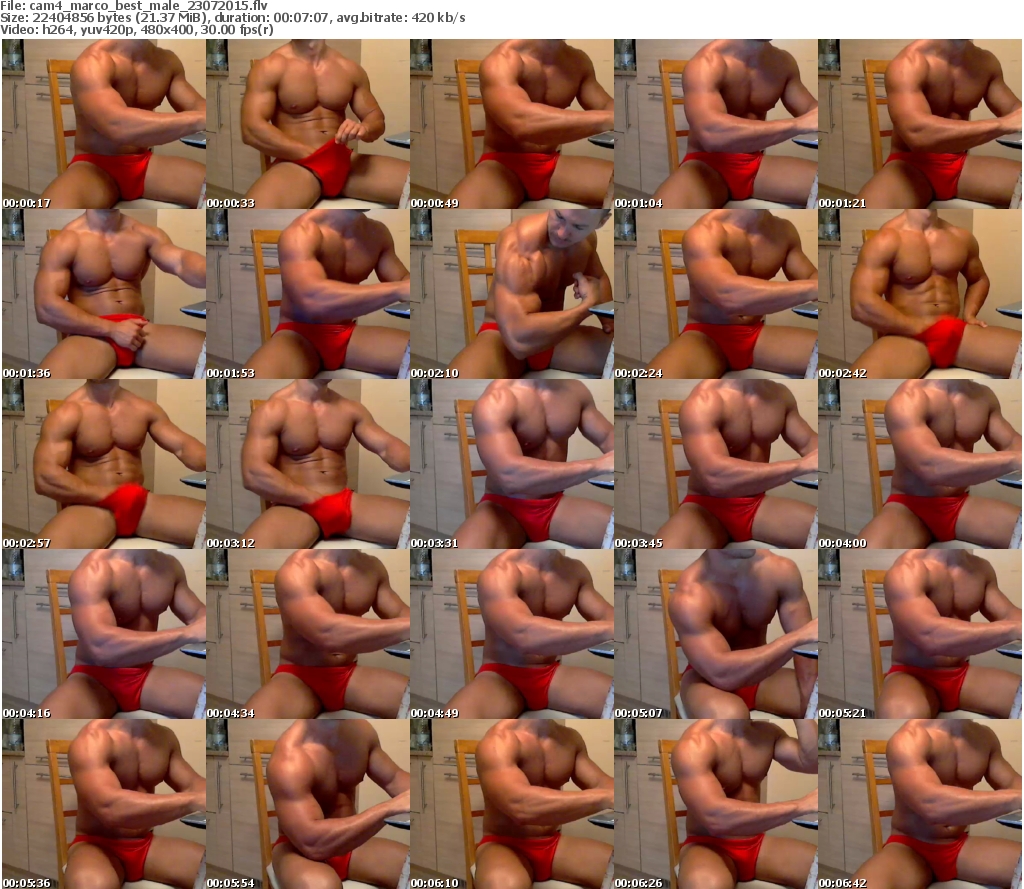Click the frame rate text 30.00 fps(r)

pos(237,29)
